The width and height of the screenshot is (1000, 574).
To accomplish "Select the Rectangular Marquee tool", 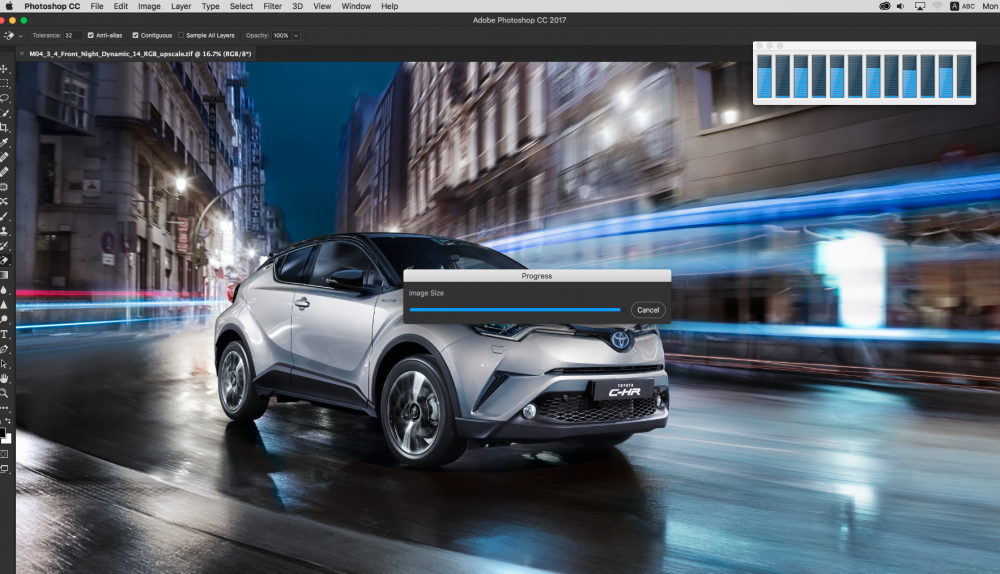I will coord(4,84).
